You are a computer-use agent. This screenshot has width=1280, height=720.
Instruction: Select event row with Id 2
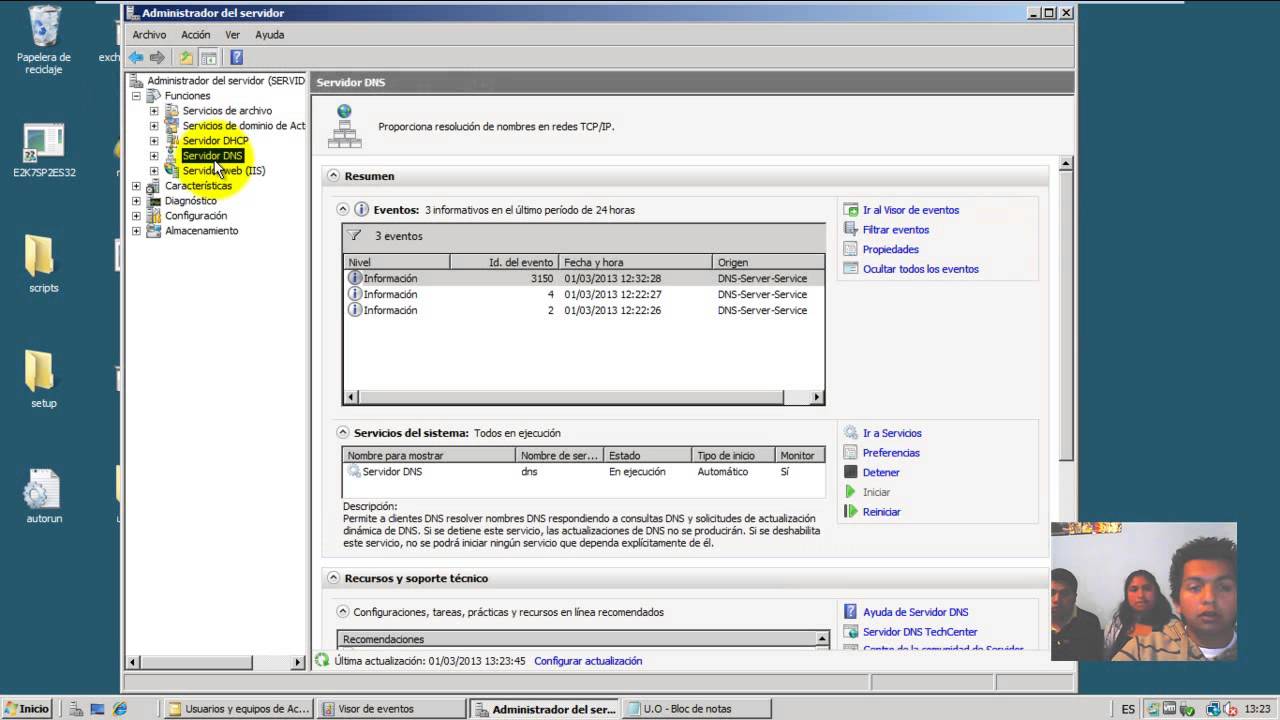tap(584, 310)
